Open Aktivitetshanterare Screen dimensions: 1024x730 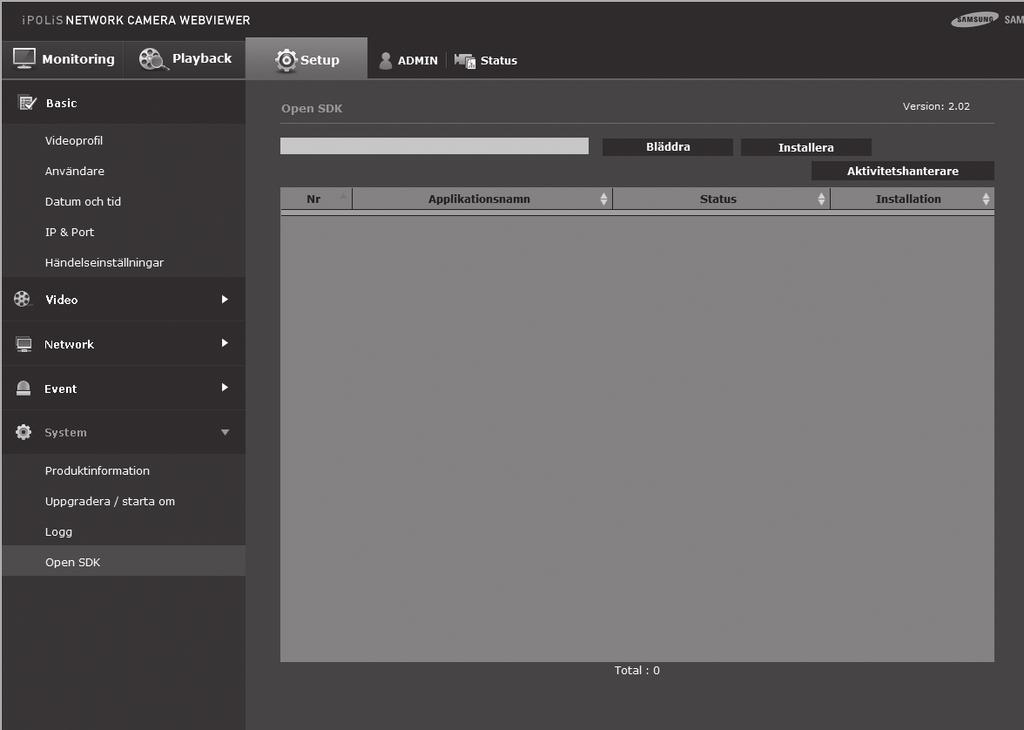tap(903, 171)
